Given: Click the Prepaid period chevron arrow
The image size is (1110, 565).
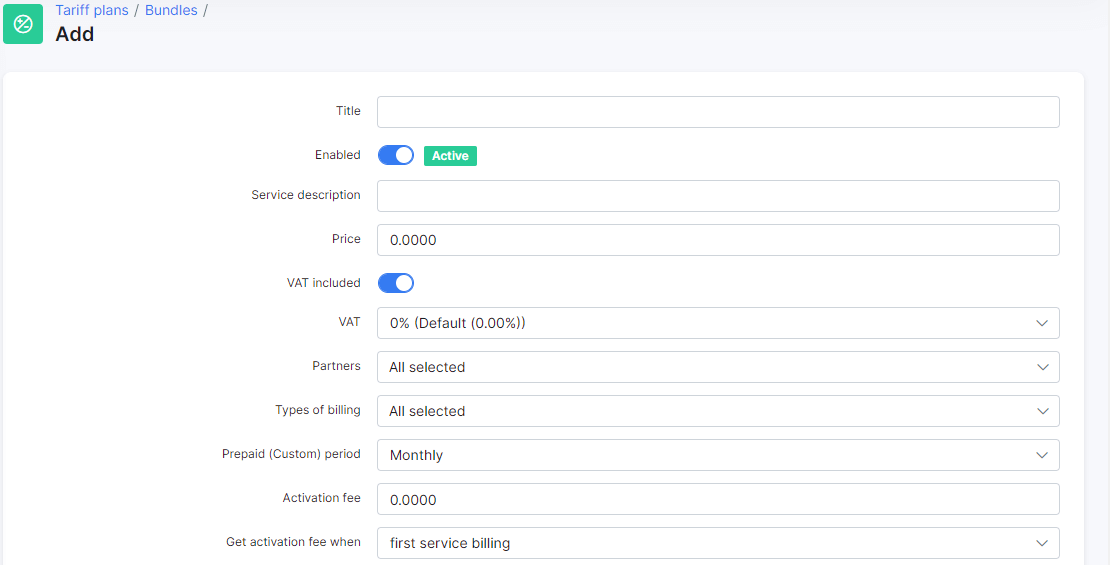Looking at the screenshot, I should tap(1041, 455).
